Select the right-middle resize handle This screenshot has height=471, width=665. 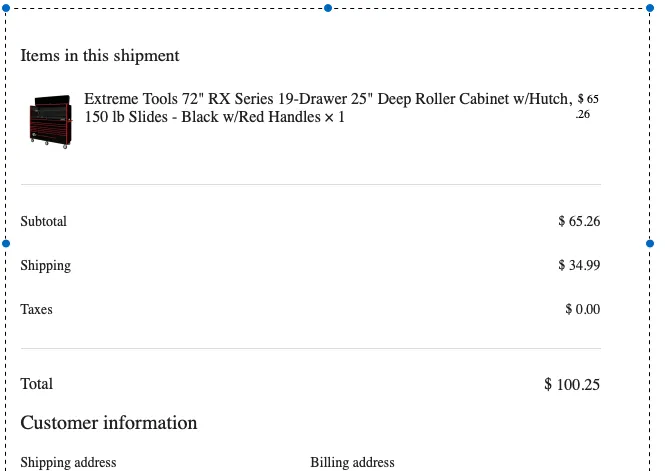(650, 243)
